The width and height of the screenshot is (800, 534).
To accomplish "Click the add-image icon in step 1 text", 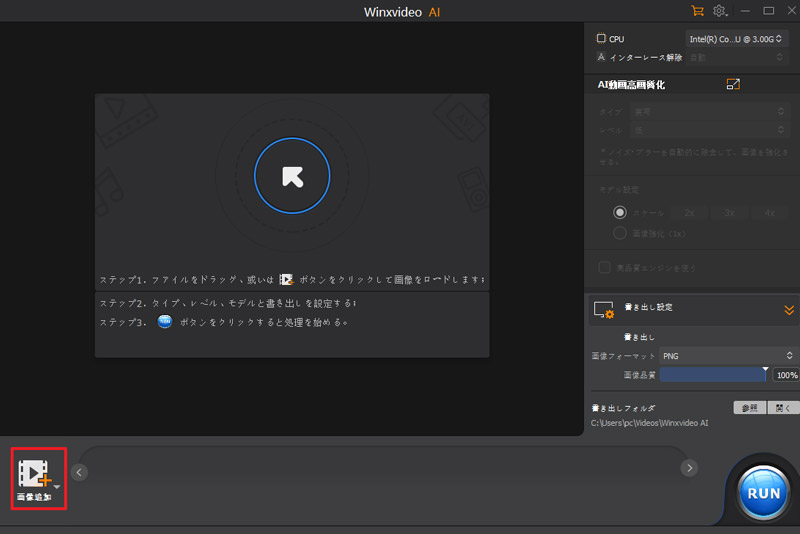I will coord(286,279).
